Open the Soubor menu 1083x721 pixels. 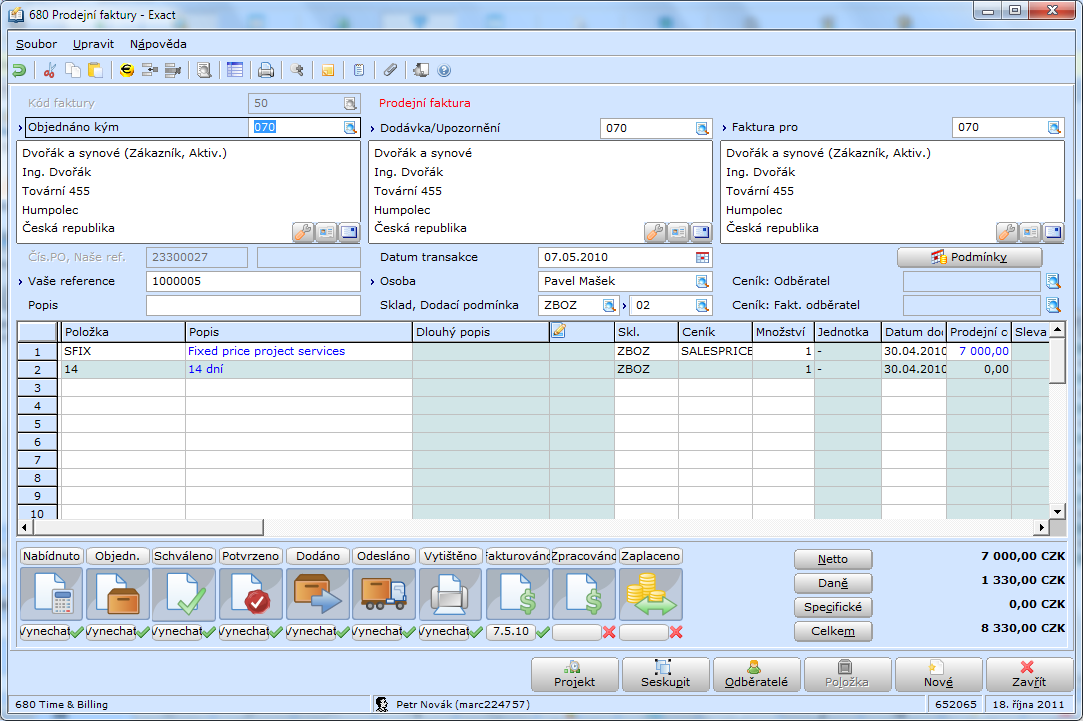pyautogui.click(x=37, y=44)
